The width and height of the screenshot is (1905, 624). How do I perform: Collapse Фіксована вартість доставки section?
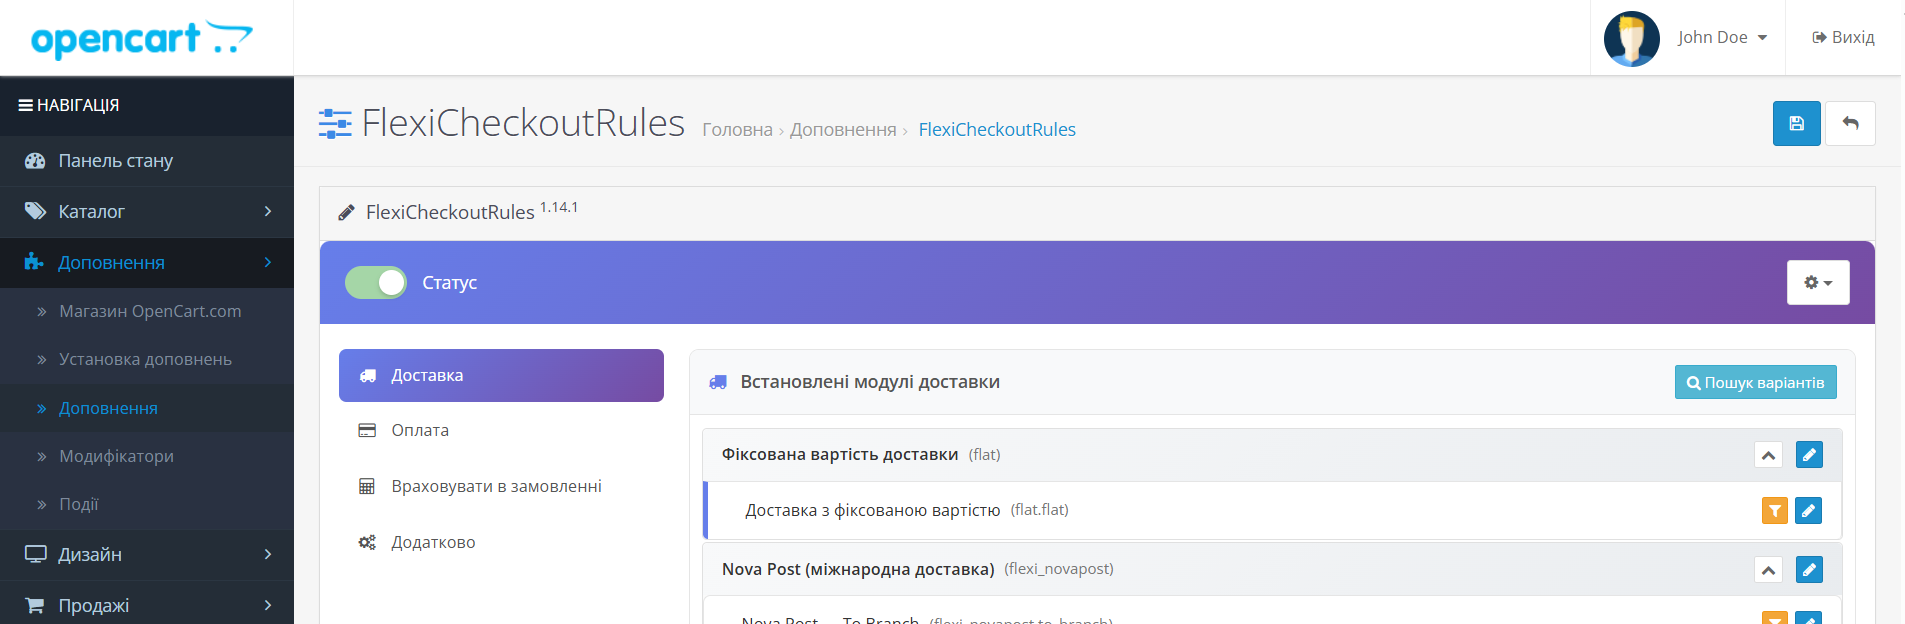point(1768,455)
